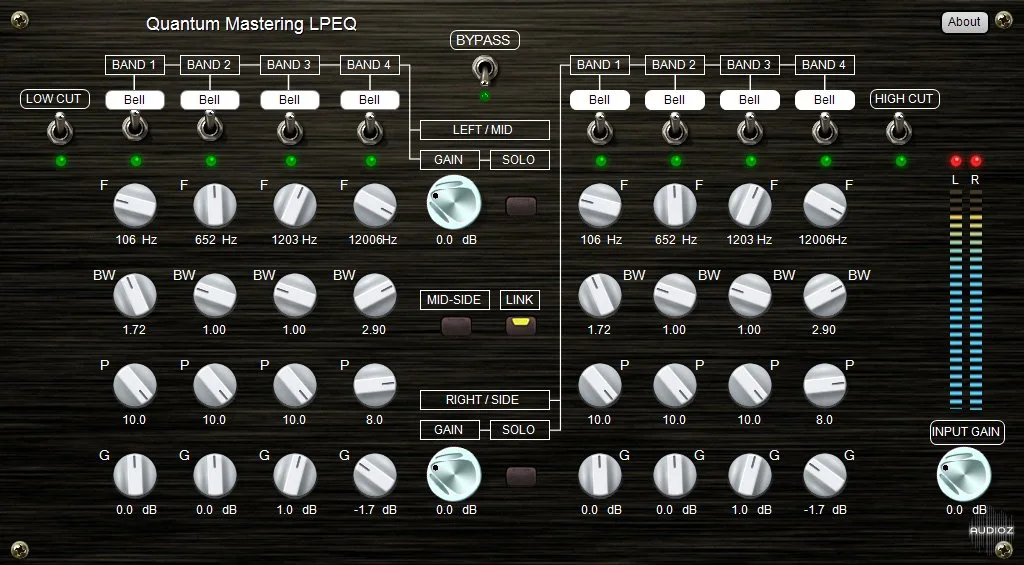The width and height of the screenshot is (1024, 565).
Task: Click right Band 1 frequency knob 106 Hz
Action: pyautogui.click(x=600, y=205)
